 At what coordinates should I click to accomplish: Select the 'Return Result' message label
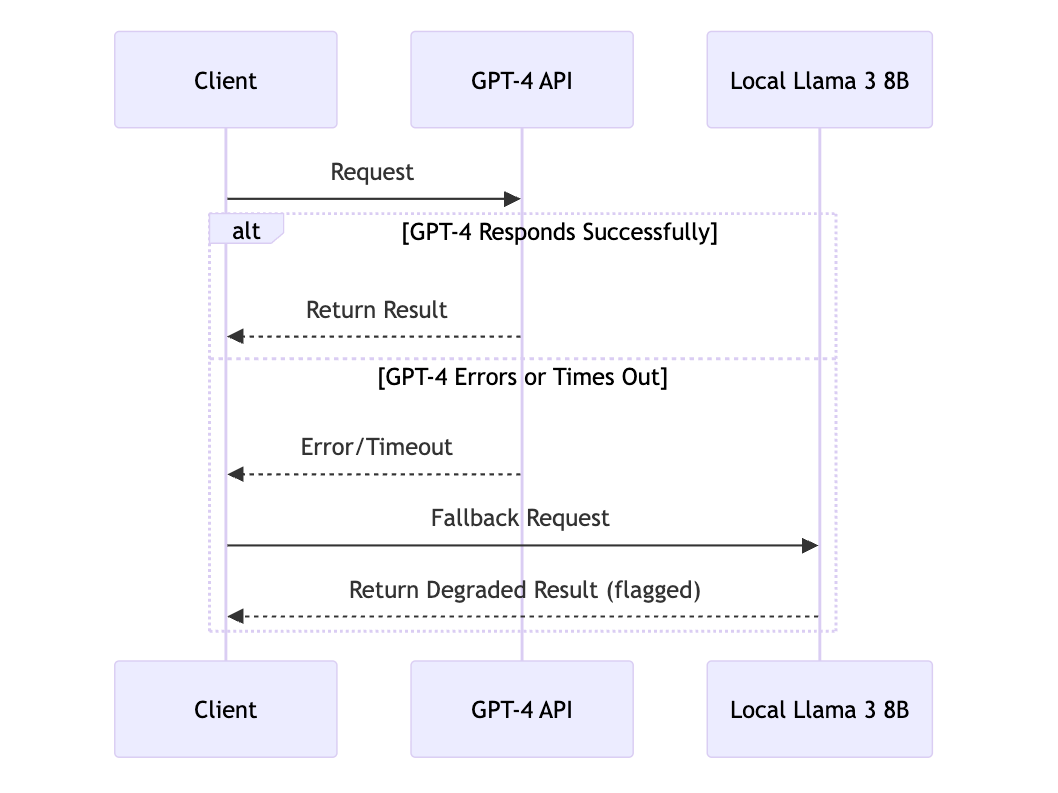pos(377,310)
